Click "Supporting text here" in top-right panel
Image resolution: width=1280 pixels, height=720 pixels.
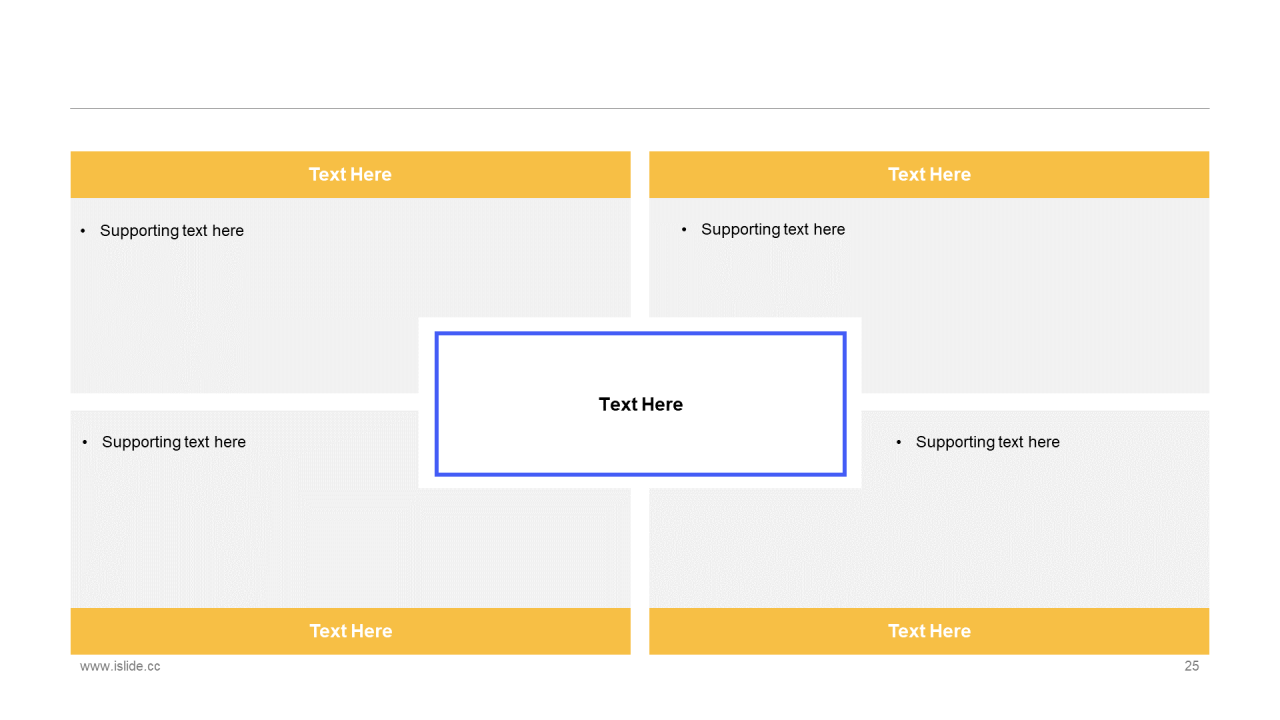point(773,230)
